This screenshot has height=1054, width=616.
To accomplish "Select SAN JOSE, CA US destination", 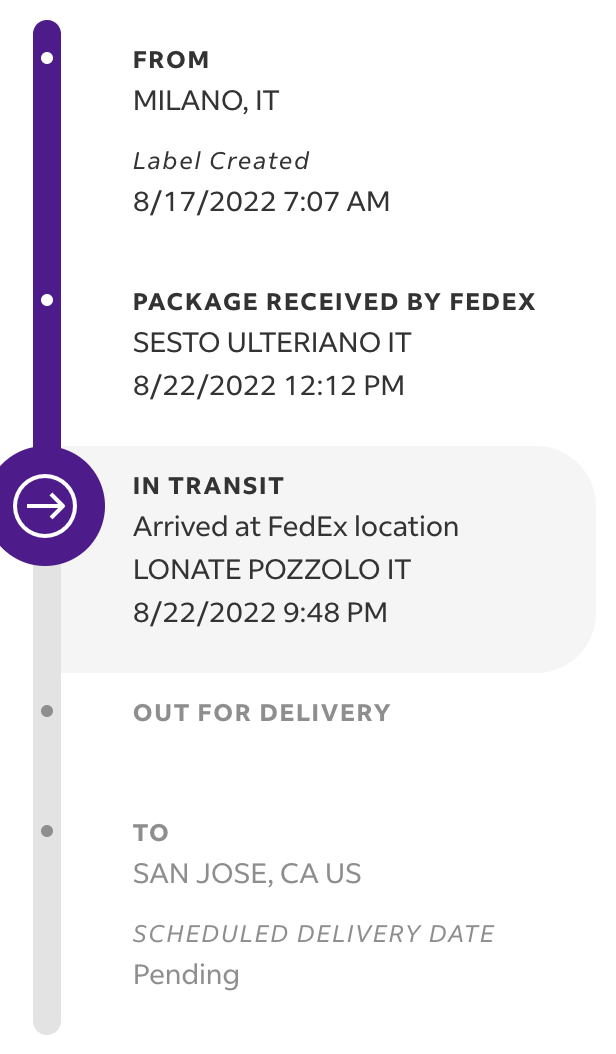I will tap(247, 874).
